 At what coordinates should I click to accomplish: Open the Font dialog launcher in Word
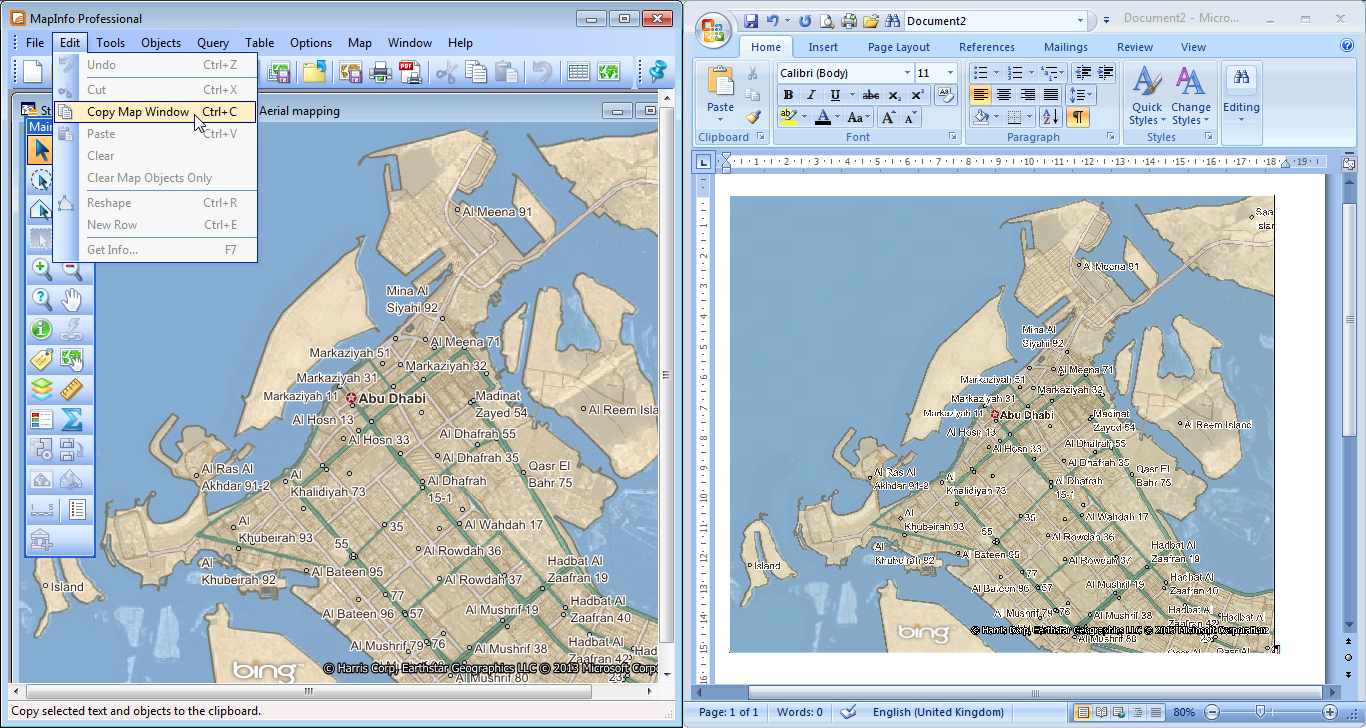coord(954,137)
